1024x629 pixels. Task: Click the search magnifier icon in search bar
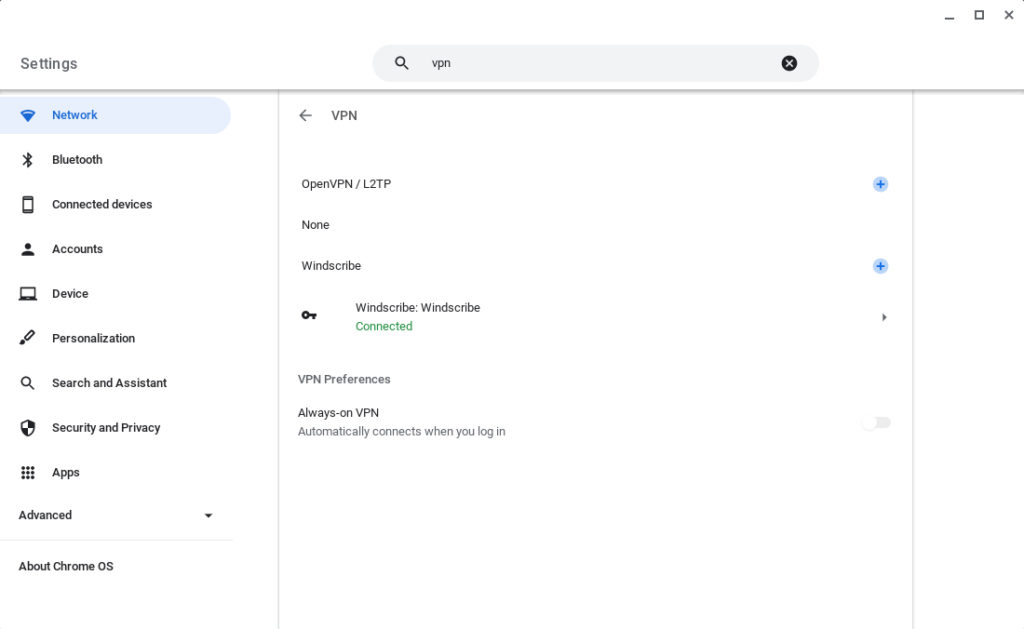[402, 63]
